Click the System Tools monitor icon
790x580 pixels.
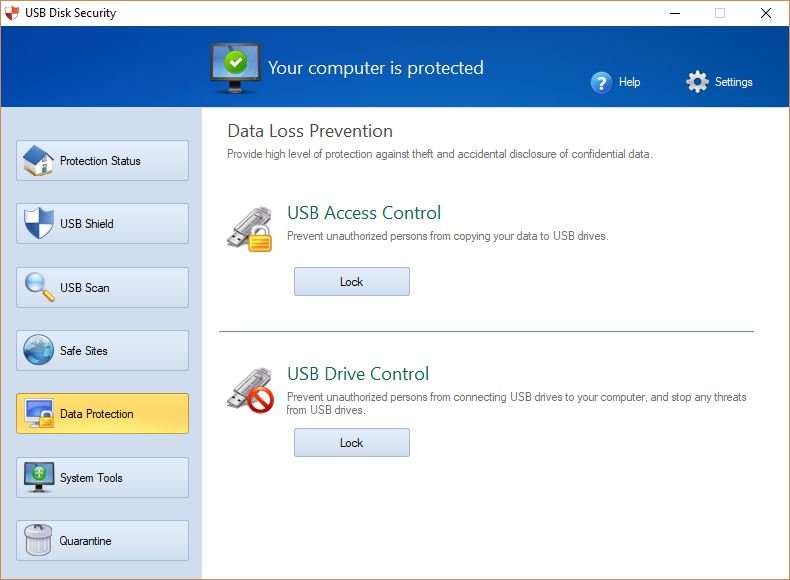(39, 477)
